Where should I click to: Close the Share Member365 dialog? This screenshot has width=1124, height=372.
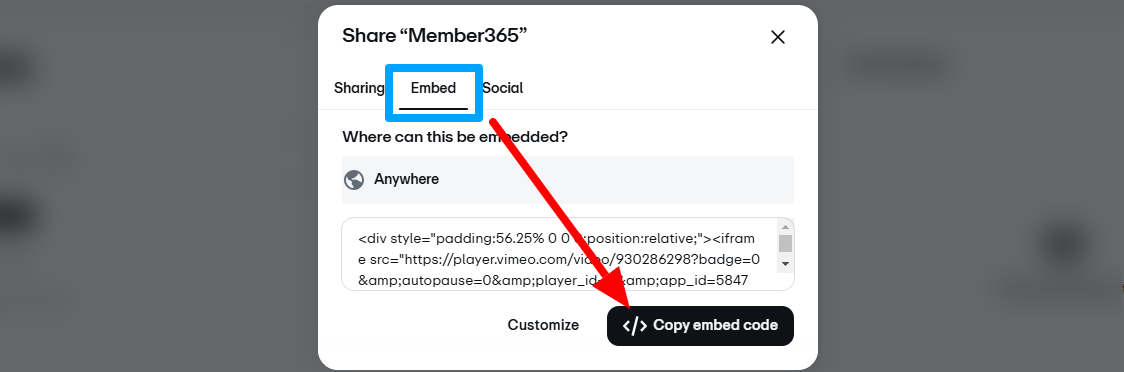pyautogui.click(x=778, y=37)
